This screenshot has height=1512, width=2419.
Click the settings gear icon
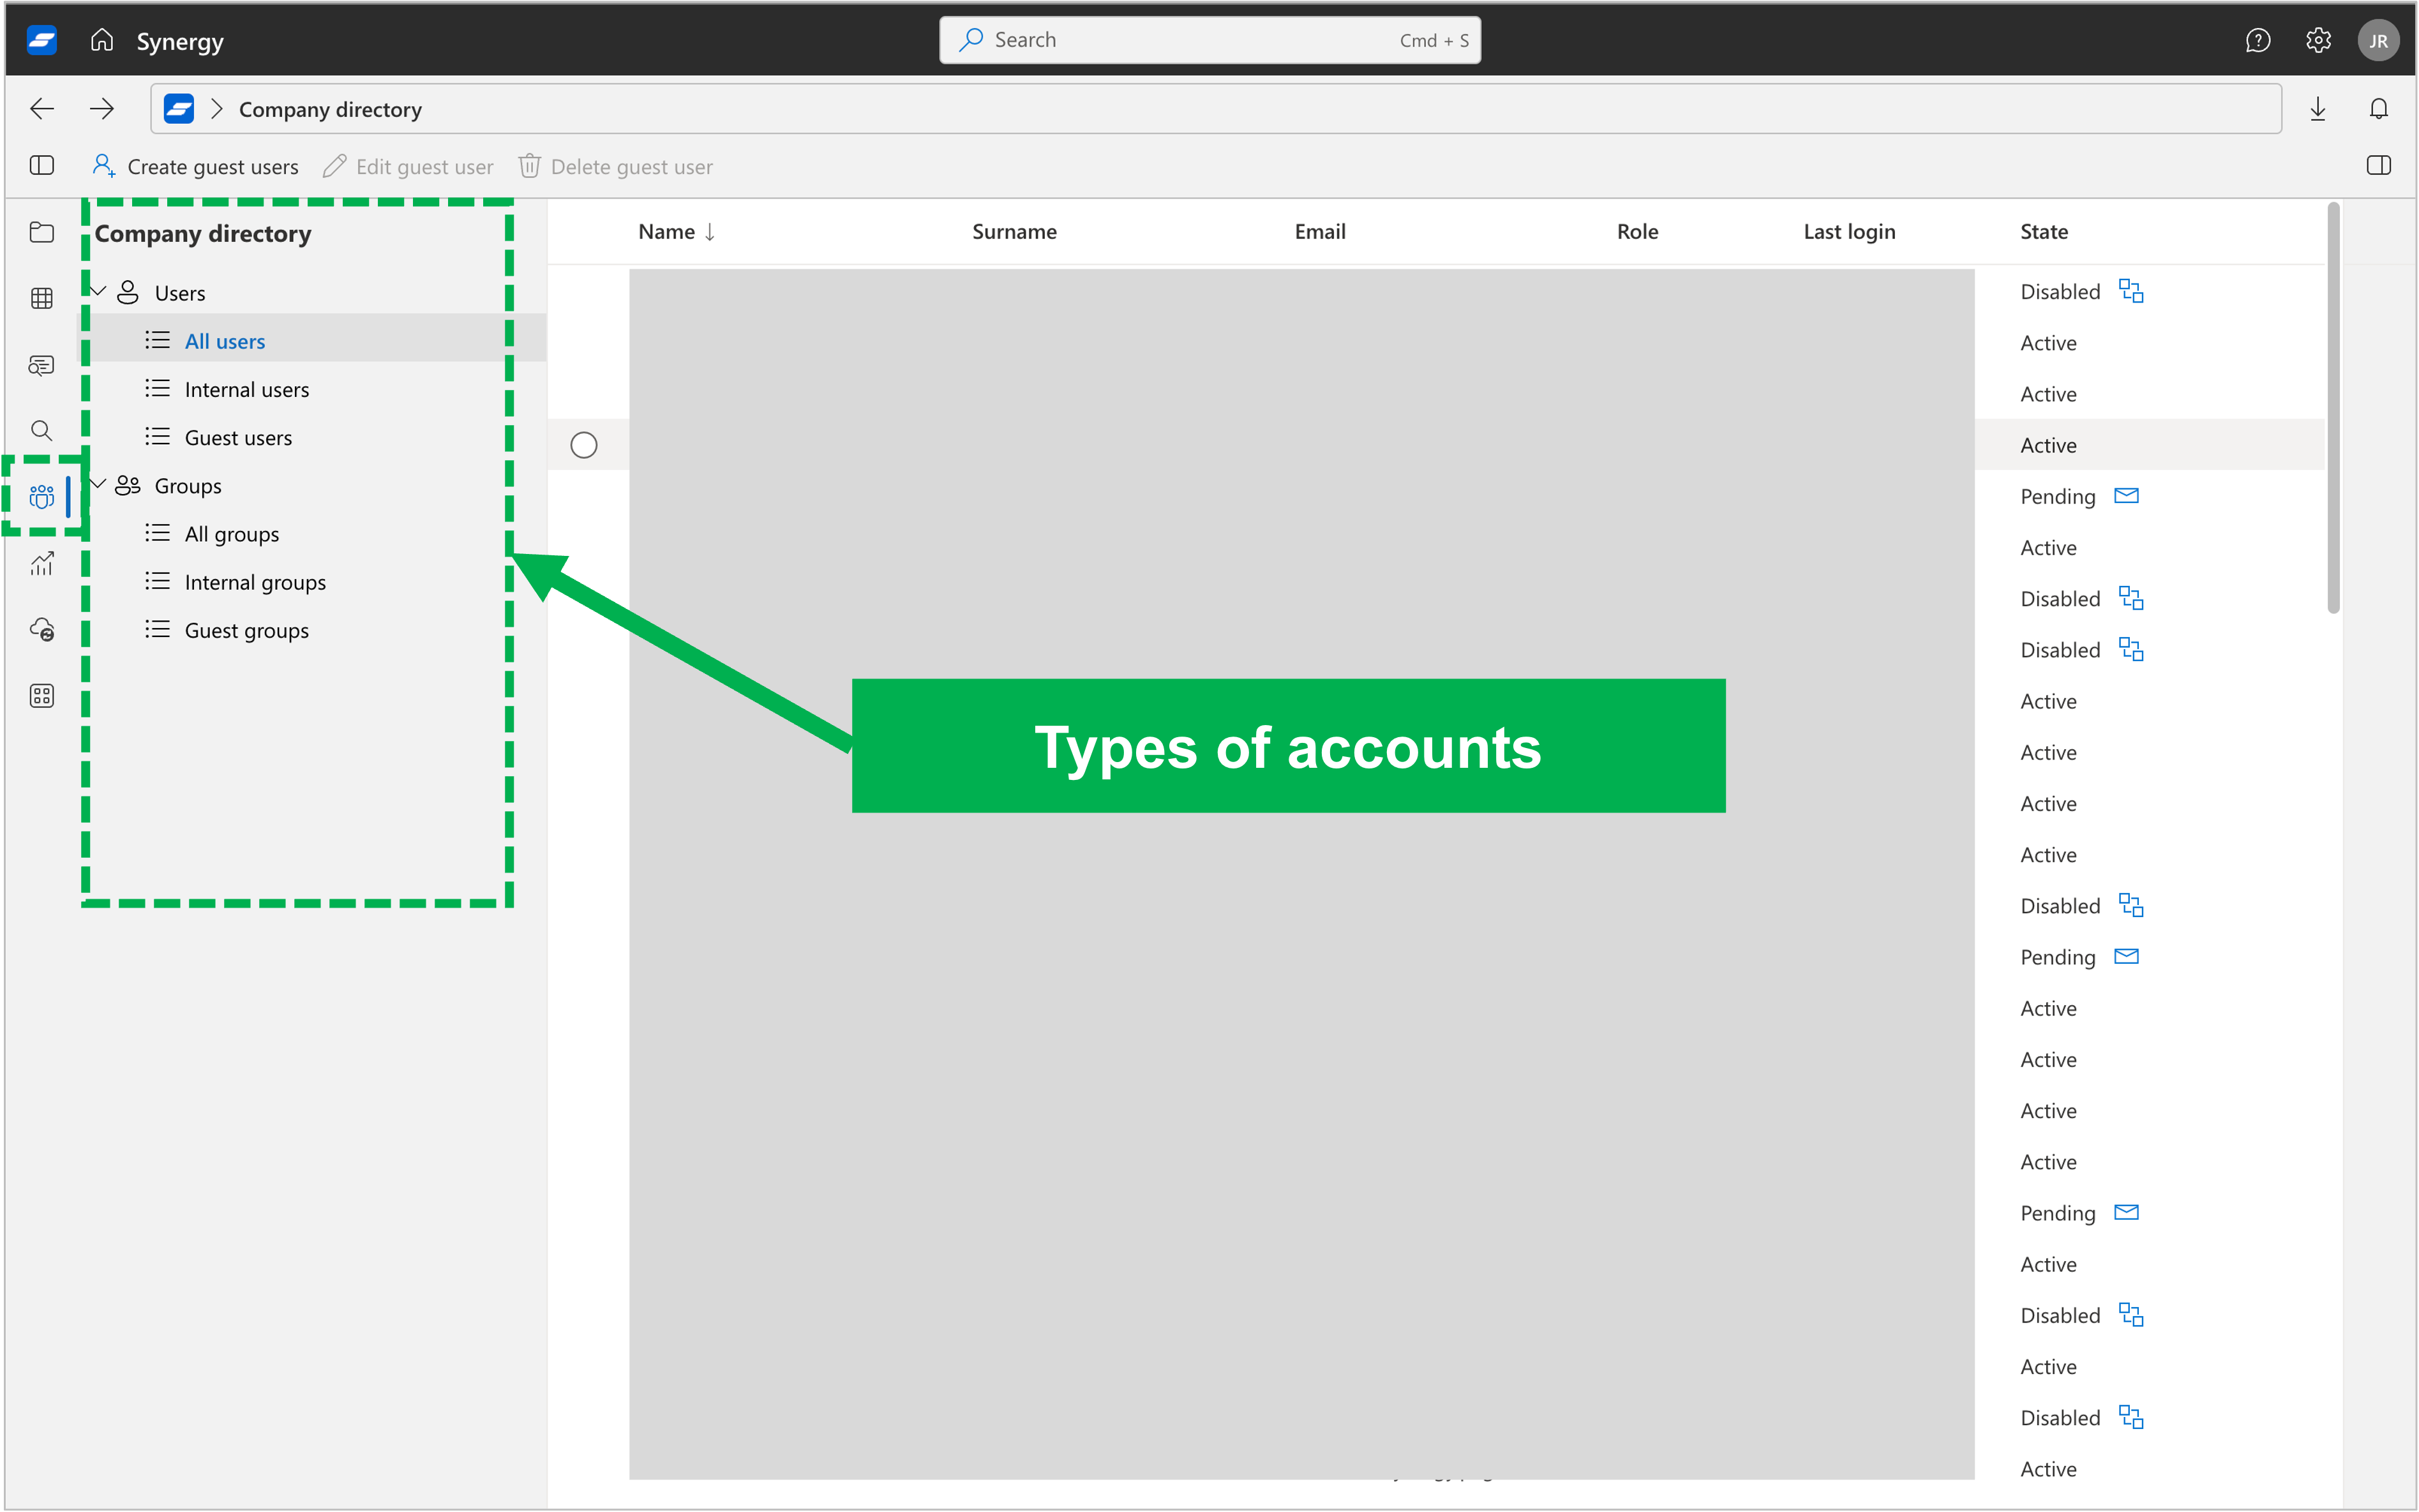2318,38
